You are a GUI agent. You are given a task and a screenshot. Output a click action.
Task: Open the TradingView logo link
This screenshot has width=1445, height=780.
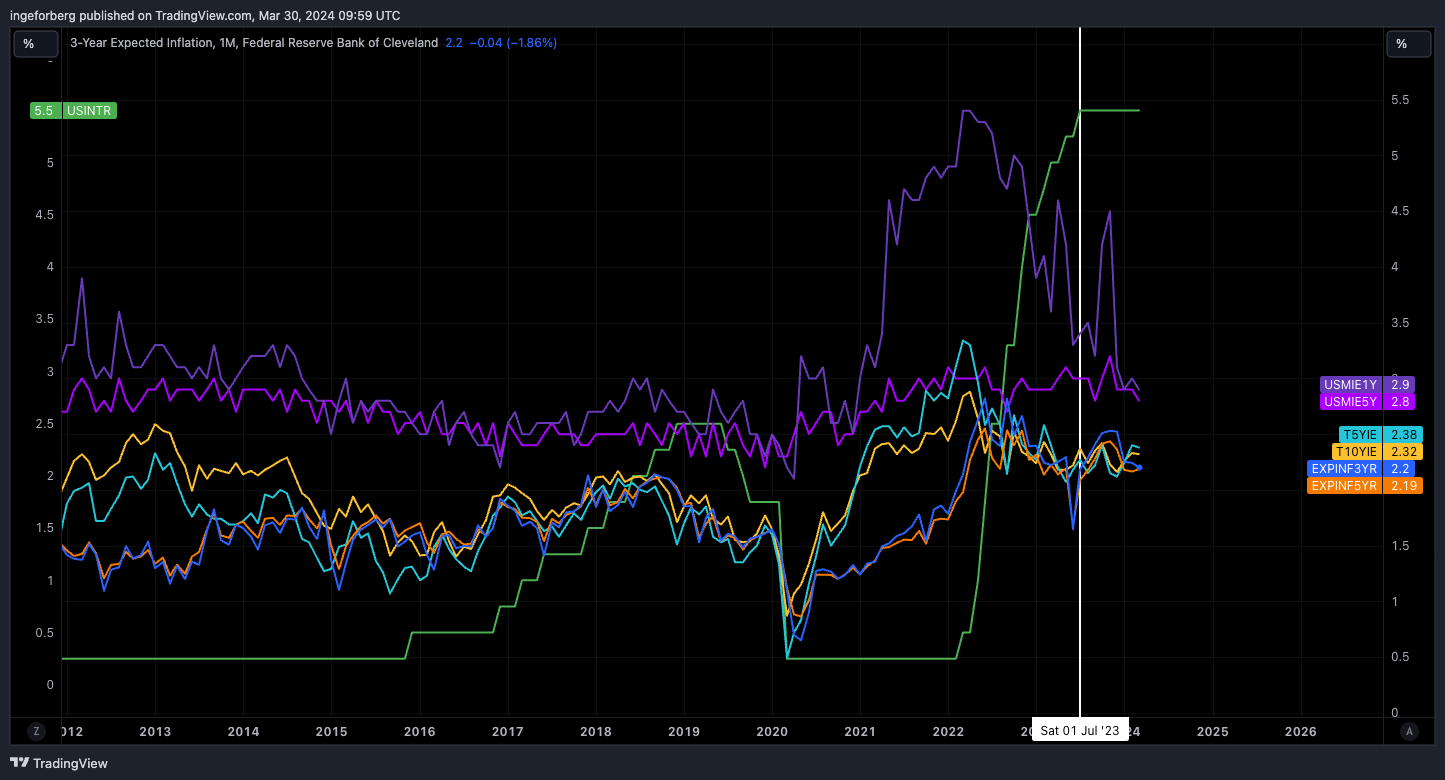coord(59,763)
